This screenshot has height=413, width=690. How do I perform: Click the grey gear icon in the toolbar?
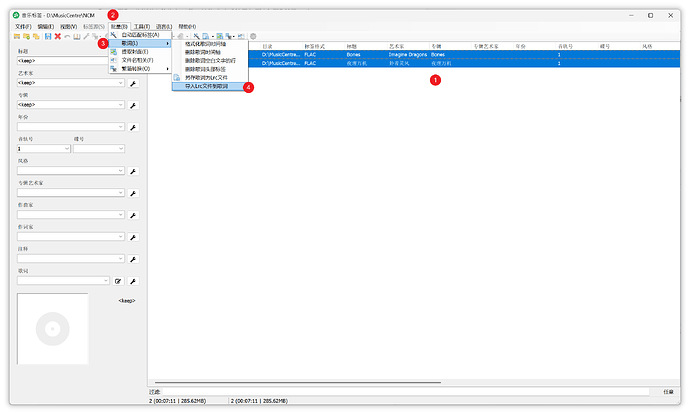click(x=253, y=37)
